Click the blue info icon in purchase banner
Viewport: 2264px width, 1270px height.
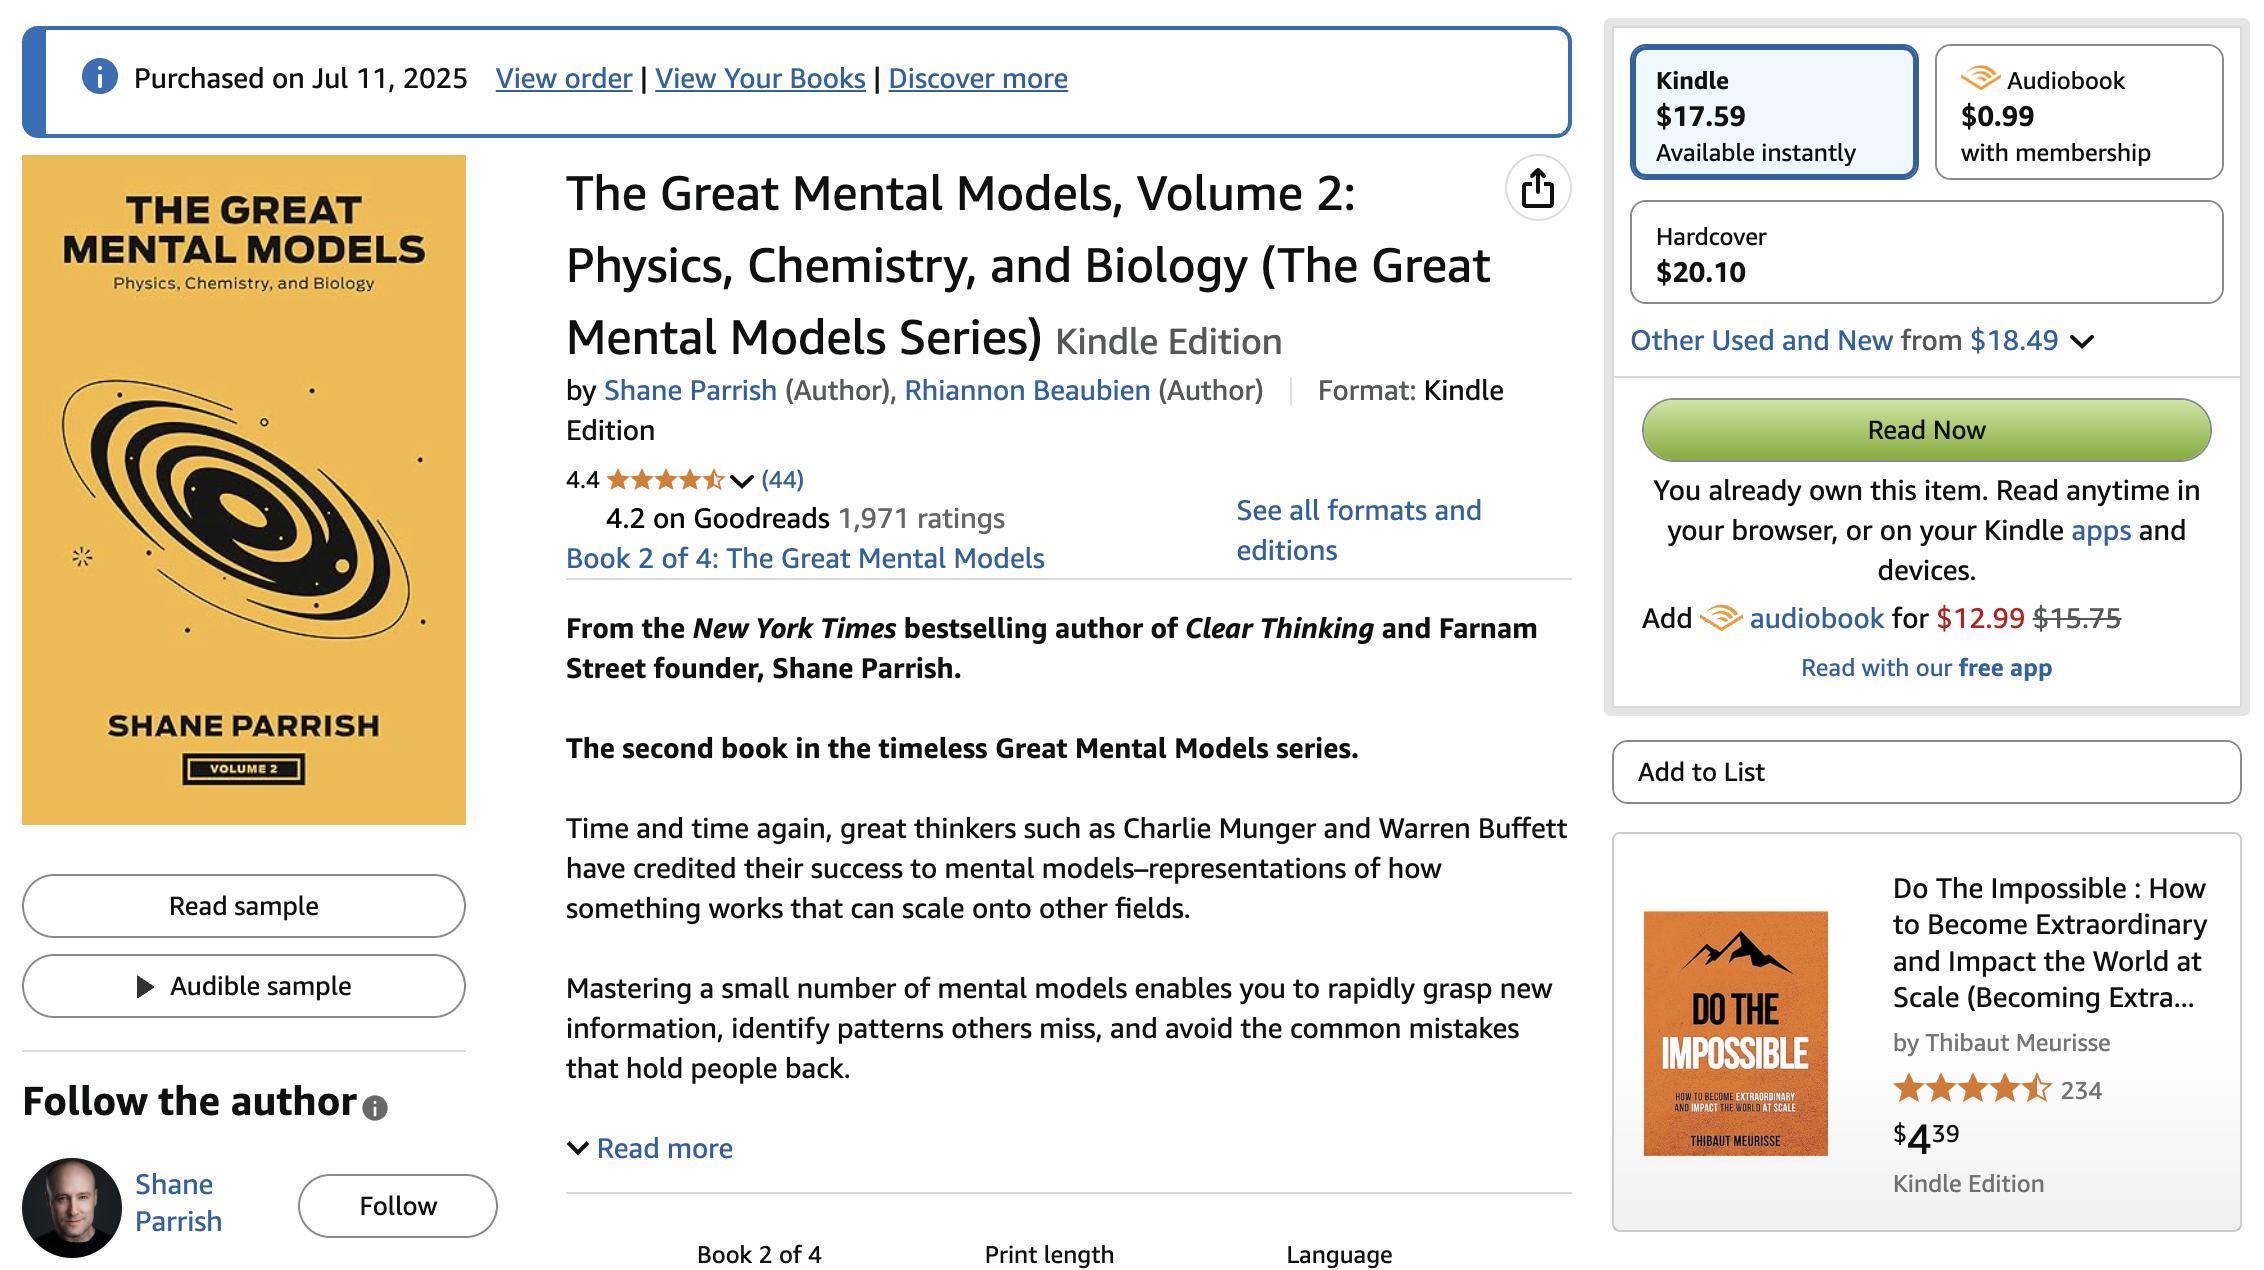100,77
